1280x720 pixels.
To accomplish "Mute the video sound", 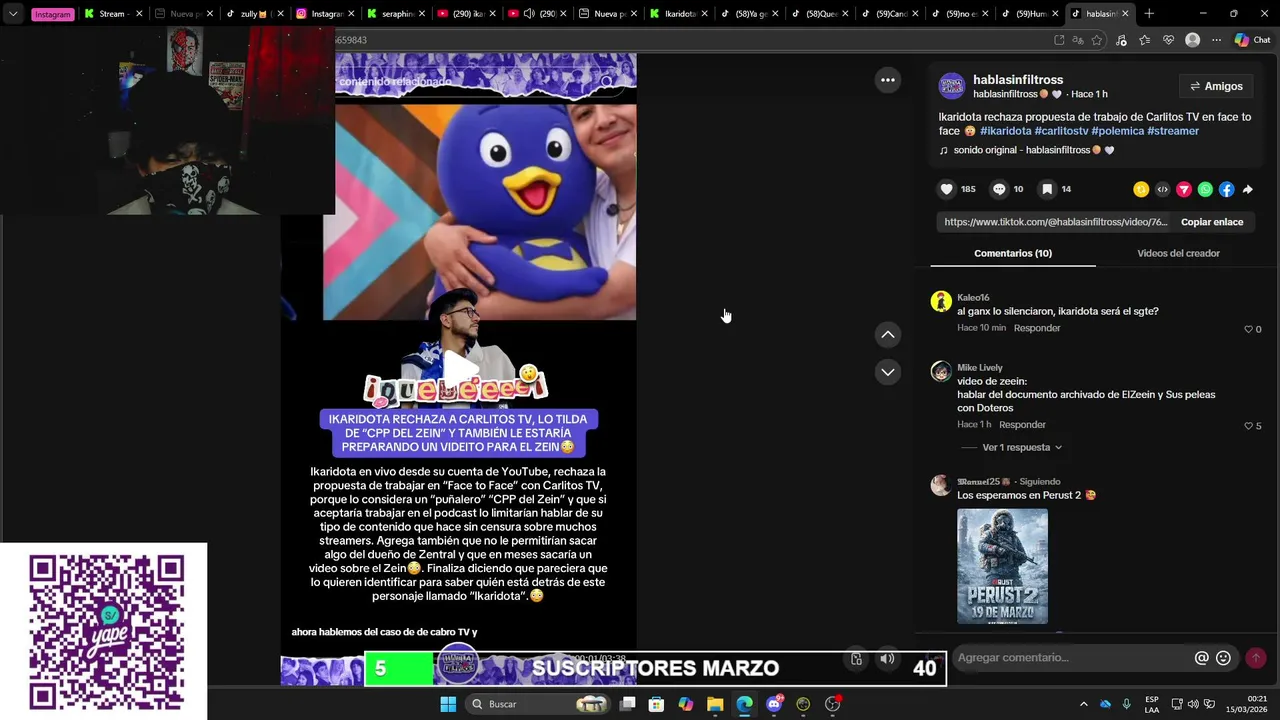I will click(887, 659).
